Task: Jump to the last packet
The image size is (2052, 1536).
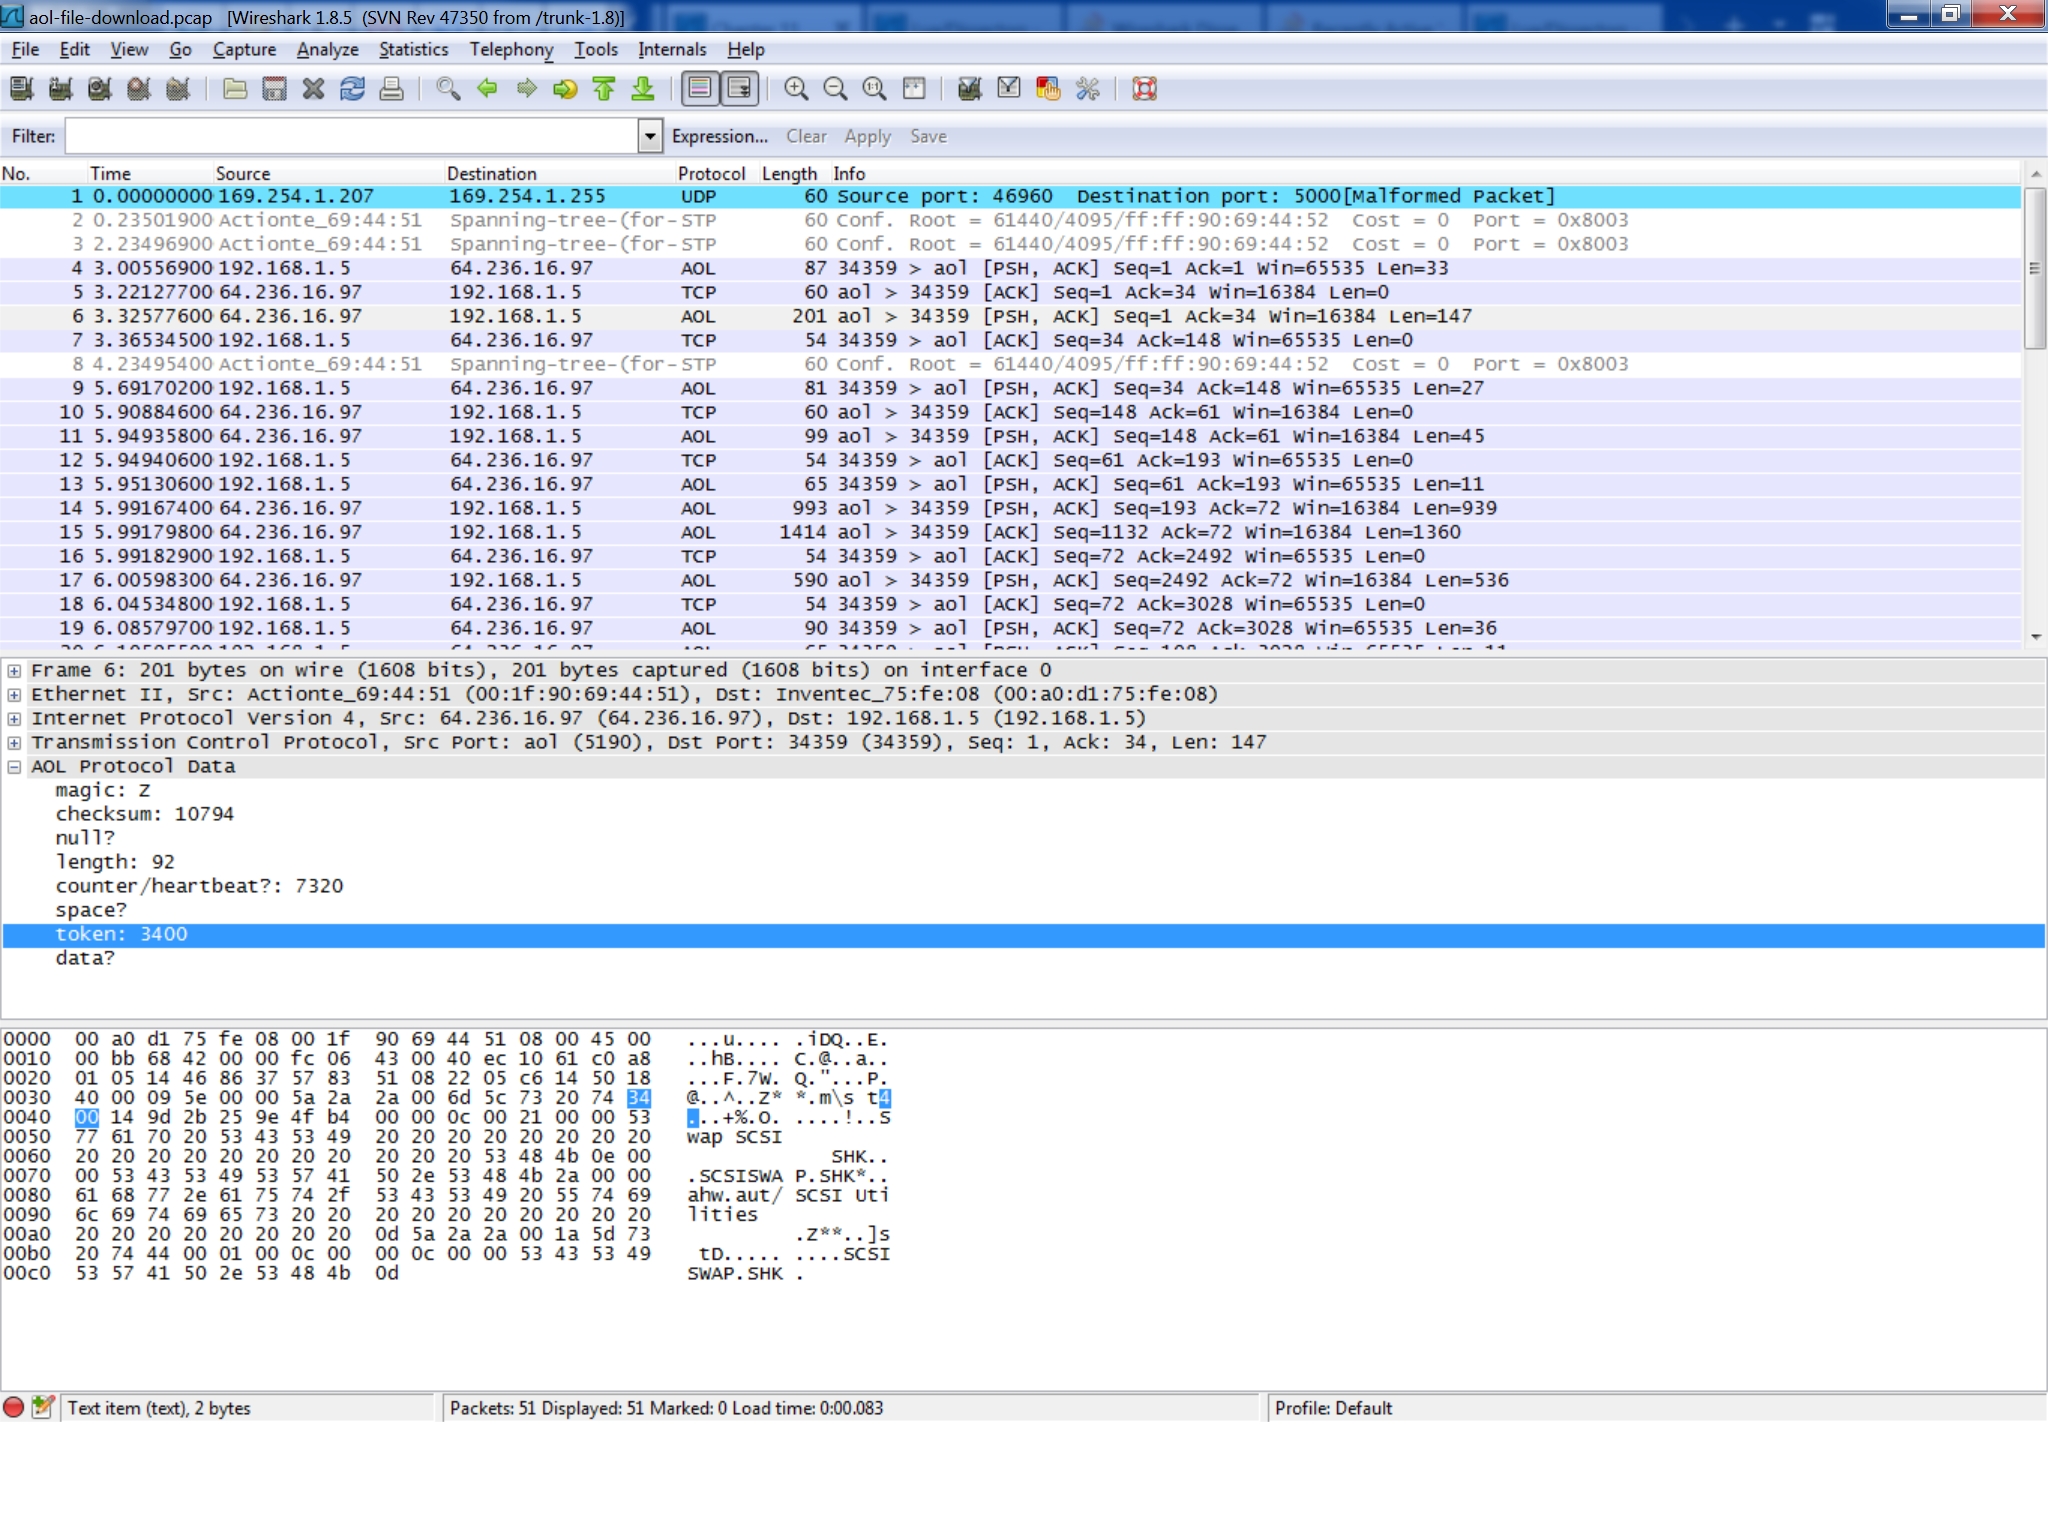Action: pos(643,89)
